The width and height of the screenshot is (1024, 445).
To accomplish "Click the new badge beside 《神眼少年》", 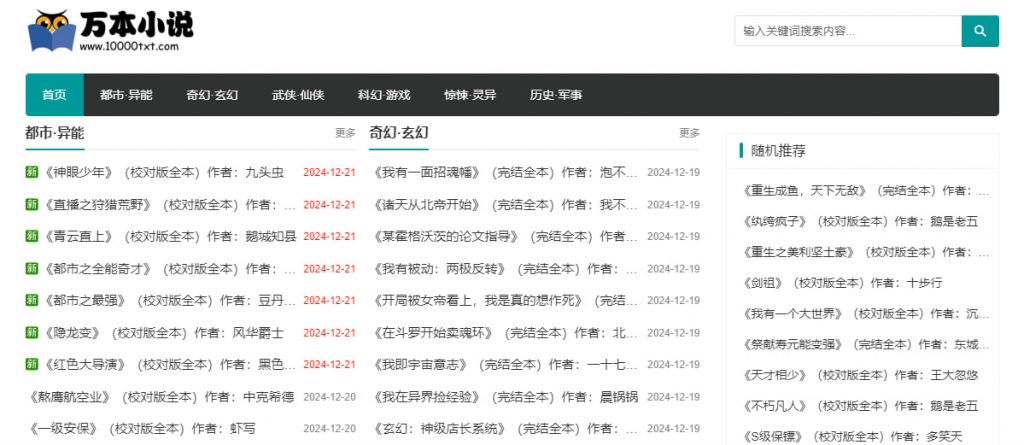I will coord(31,173).
